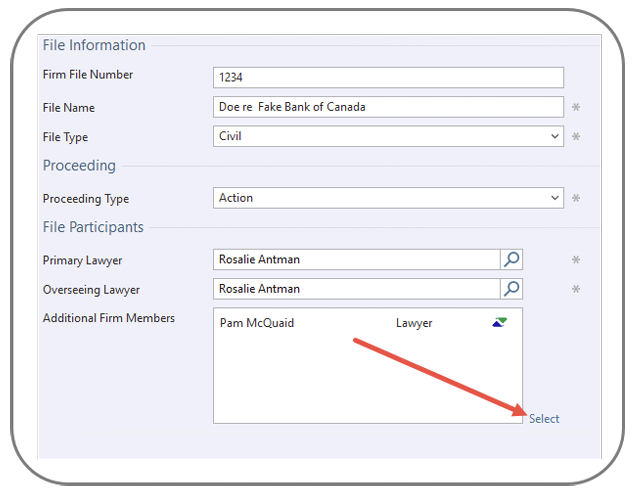This screenshot has height=494, width=636.
Task: Select Pam McQuaid in the members list
Action: pyautogui.click(x=257, y=323)
